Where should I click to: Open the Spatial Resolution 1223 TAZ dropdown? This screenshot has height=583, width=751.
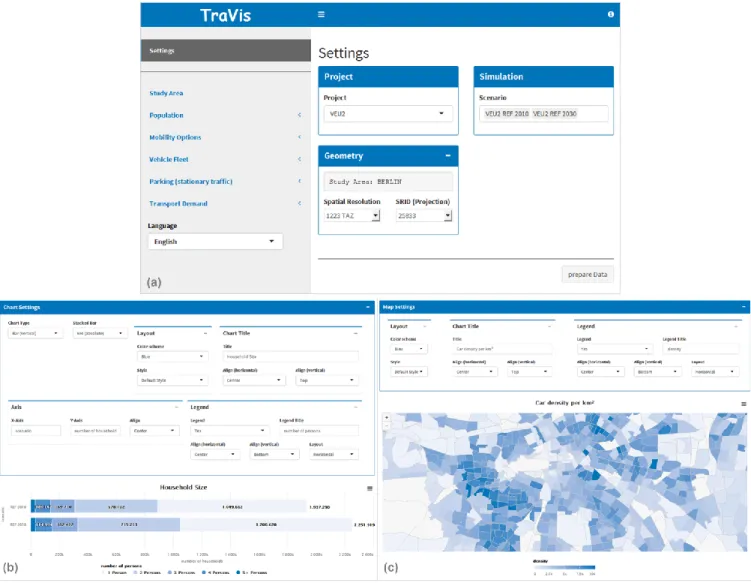pyautogui.click(x=352, y=216)
